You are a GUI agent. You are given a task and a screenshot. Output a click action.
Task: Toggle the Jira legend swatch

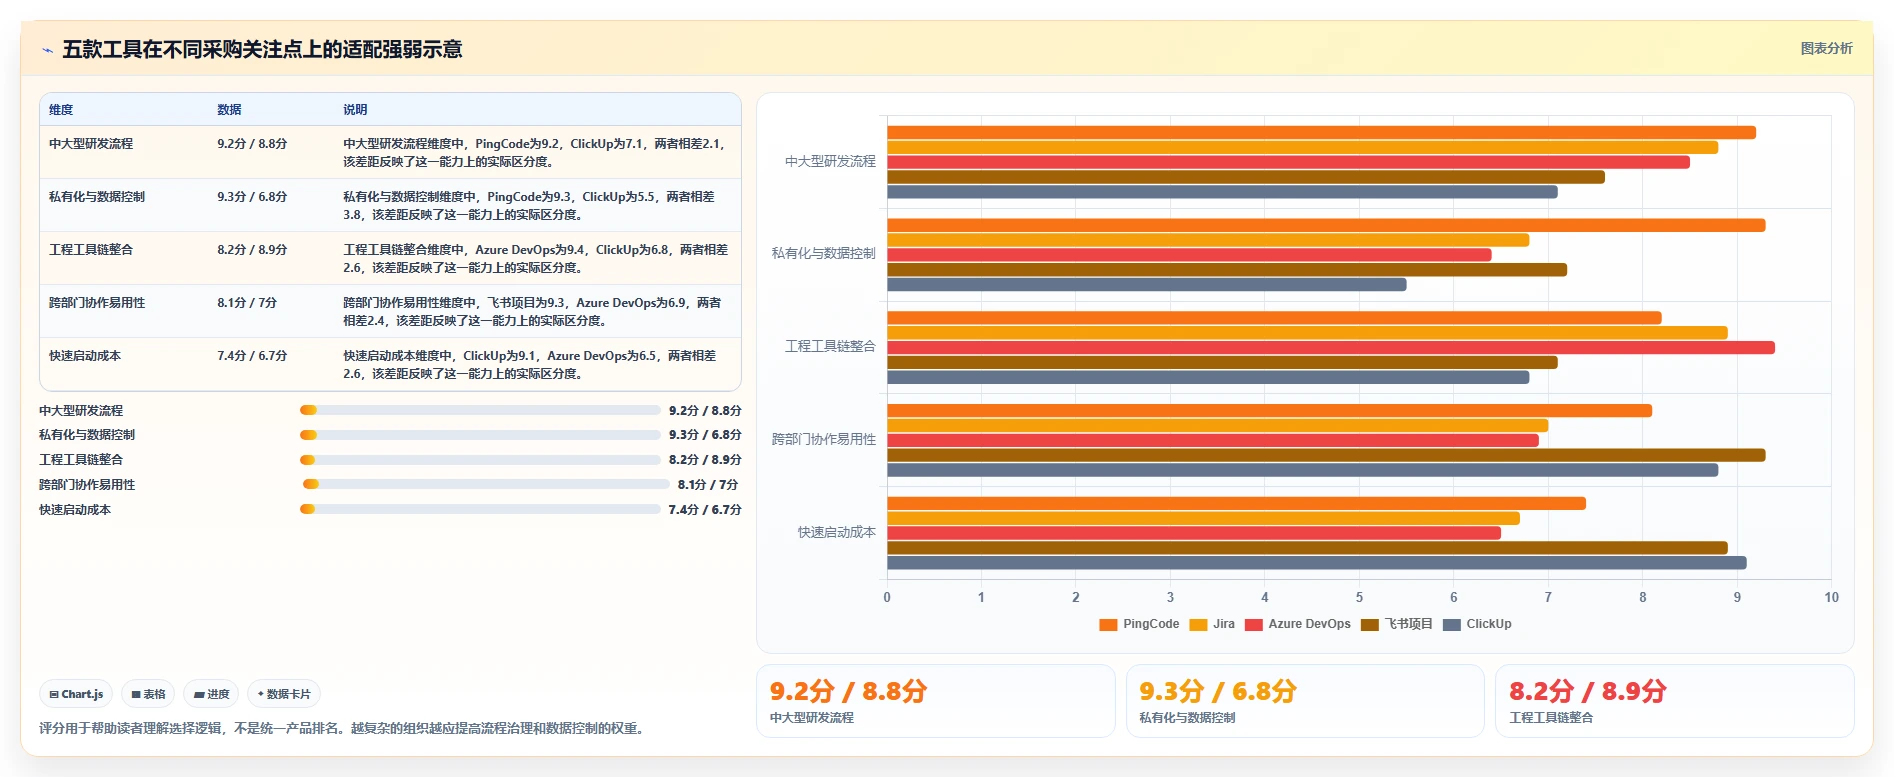click(x=1198, y=624)
